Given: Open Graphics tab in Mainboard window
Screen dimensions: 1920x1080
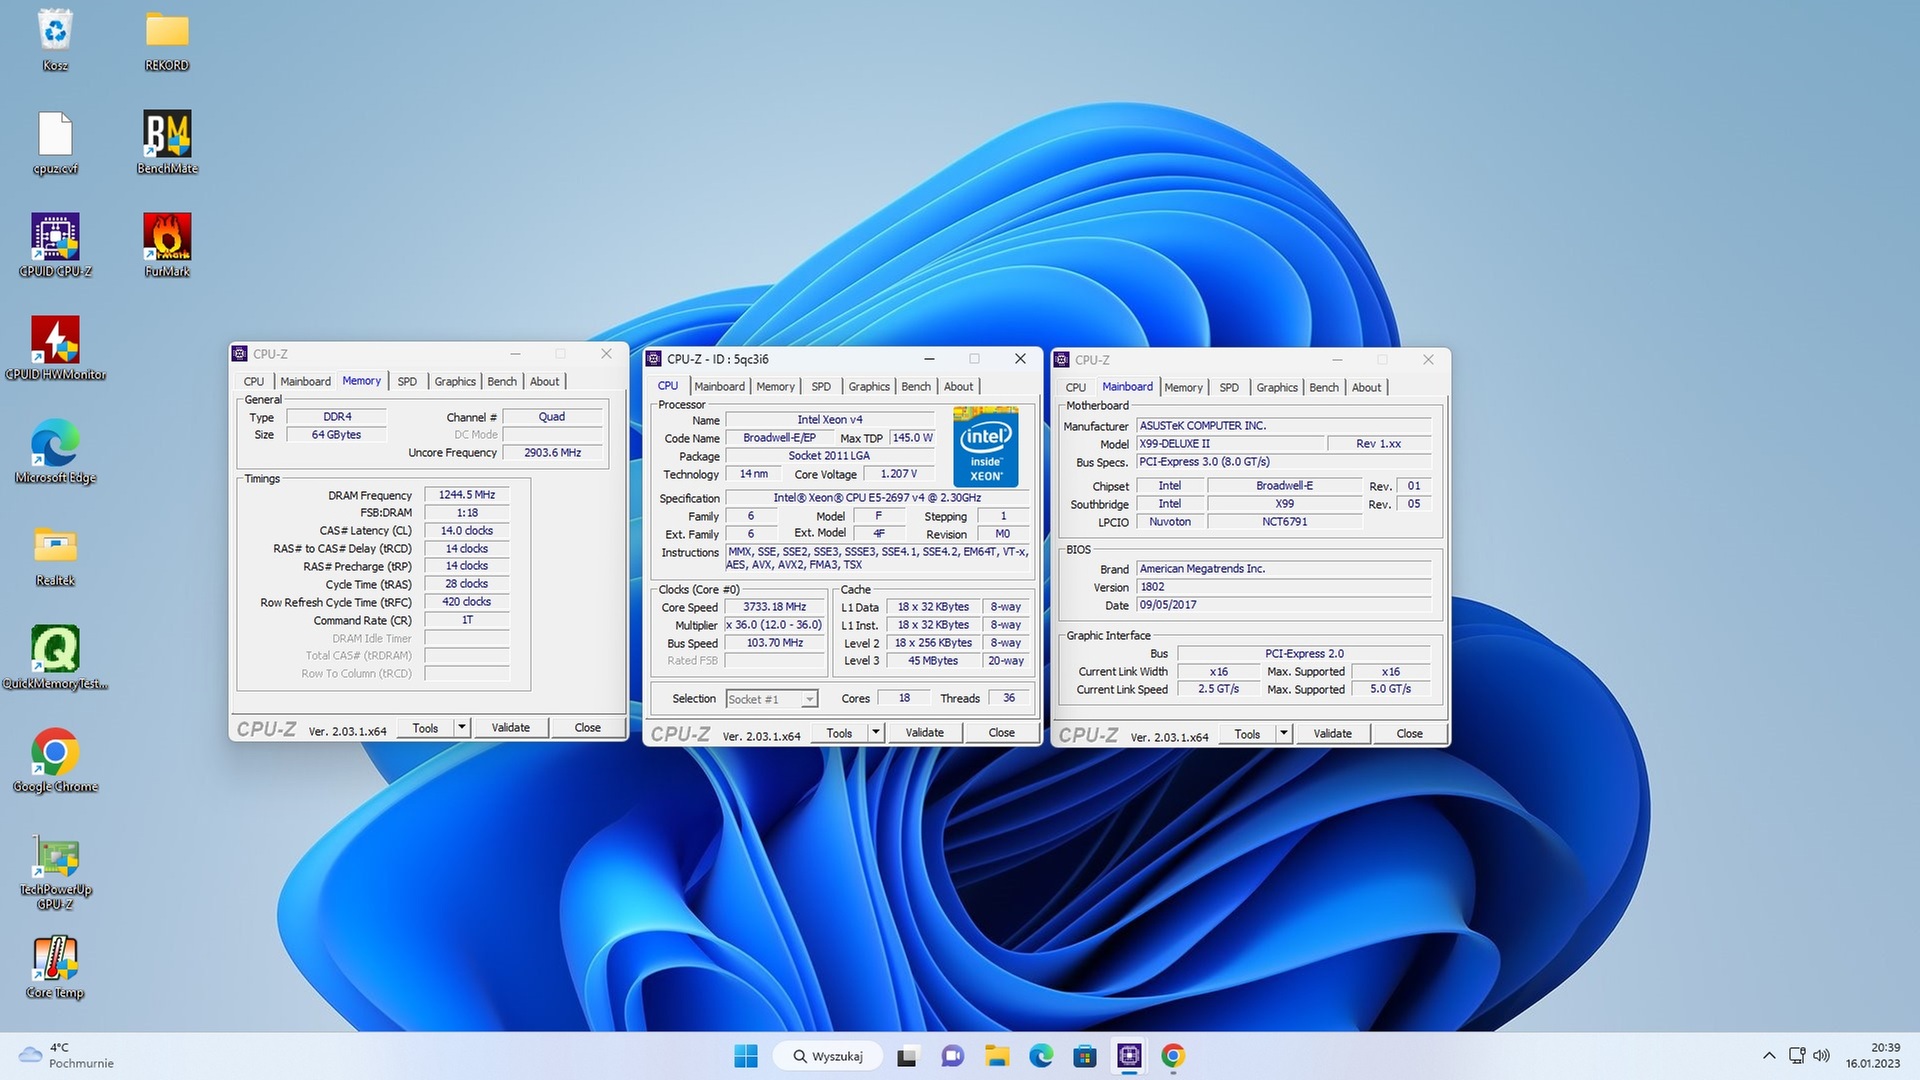Looking at the screenshot, I should click(1277, 387).
